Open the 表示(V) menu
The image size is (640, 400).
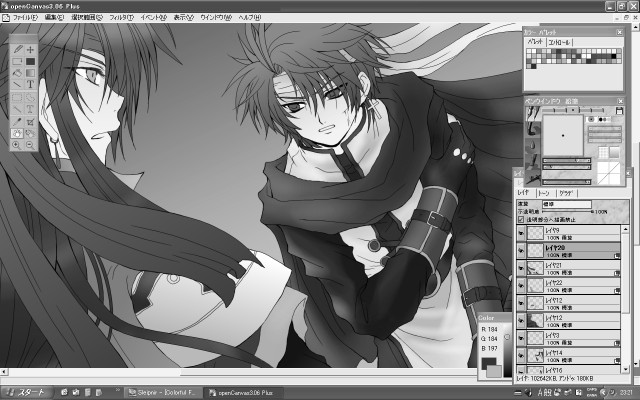182,18
